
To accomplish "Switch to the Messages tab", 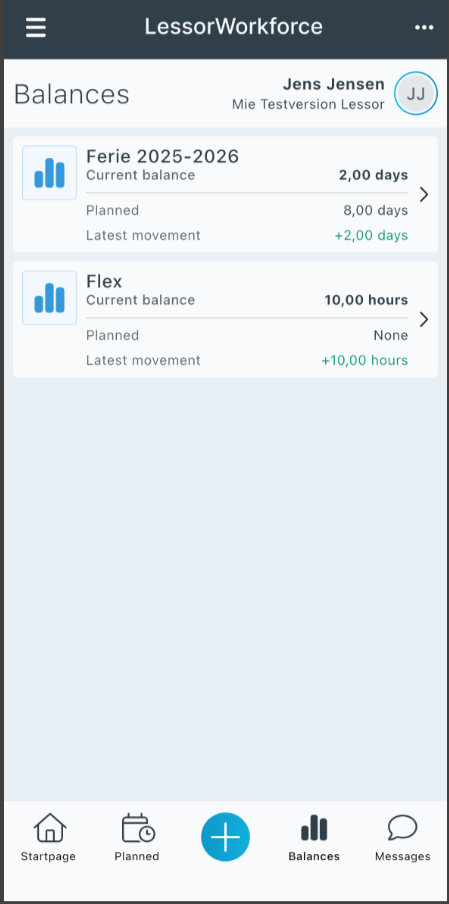I will coord(402,837).
